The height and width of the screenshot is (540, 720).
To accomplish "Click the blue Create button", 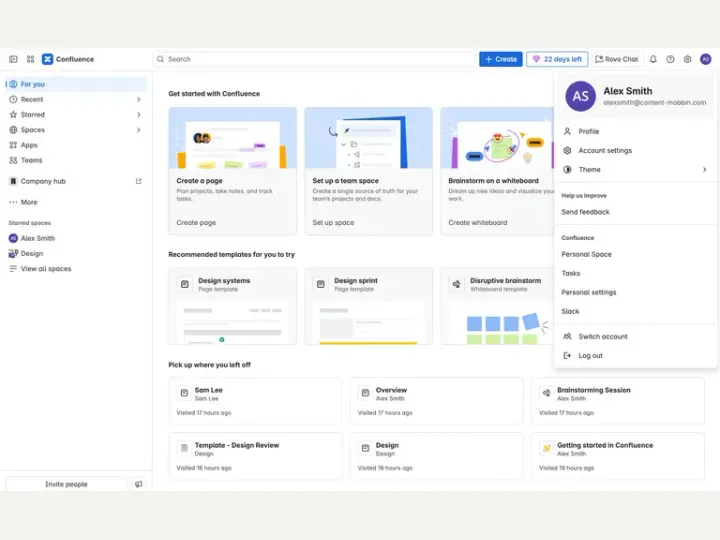I will click(x=501, y=59).
